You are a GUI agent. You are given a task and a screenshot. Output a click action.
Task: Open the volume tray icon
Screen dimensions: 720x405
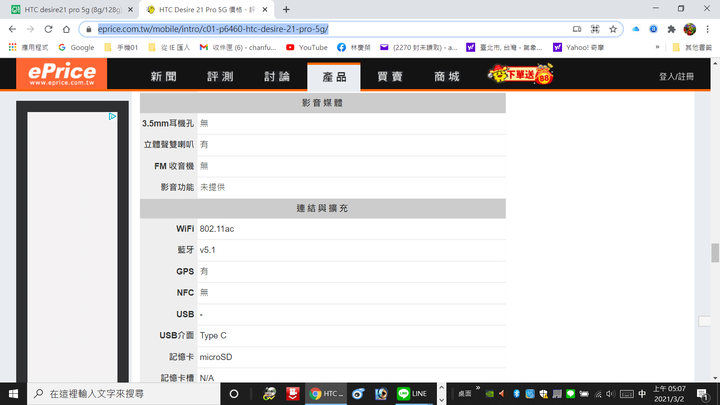pyautogui.click(x=610, y=394)
